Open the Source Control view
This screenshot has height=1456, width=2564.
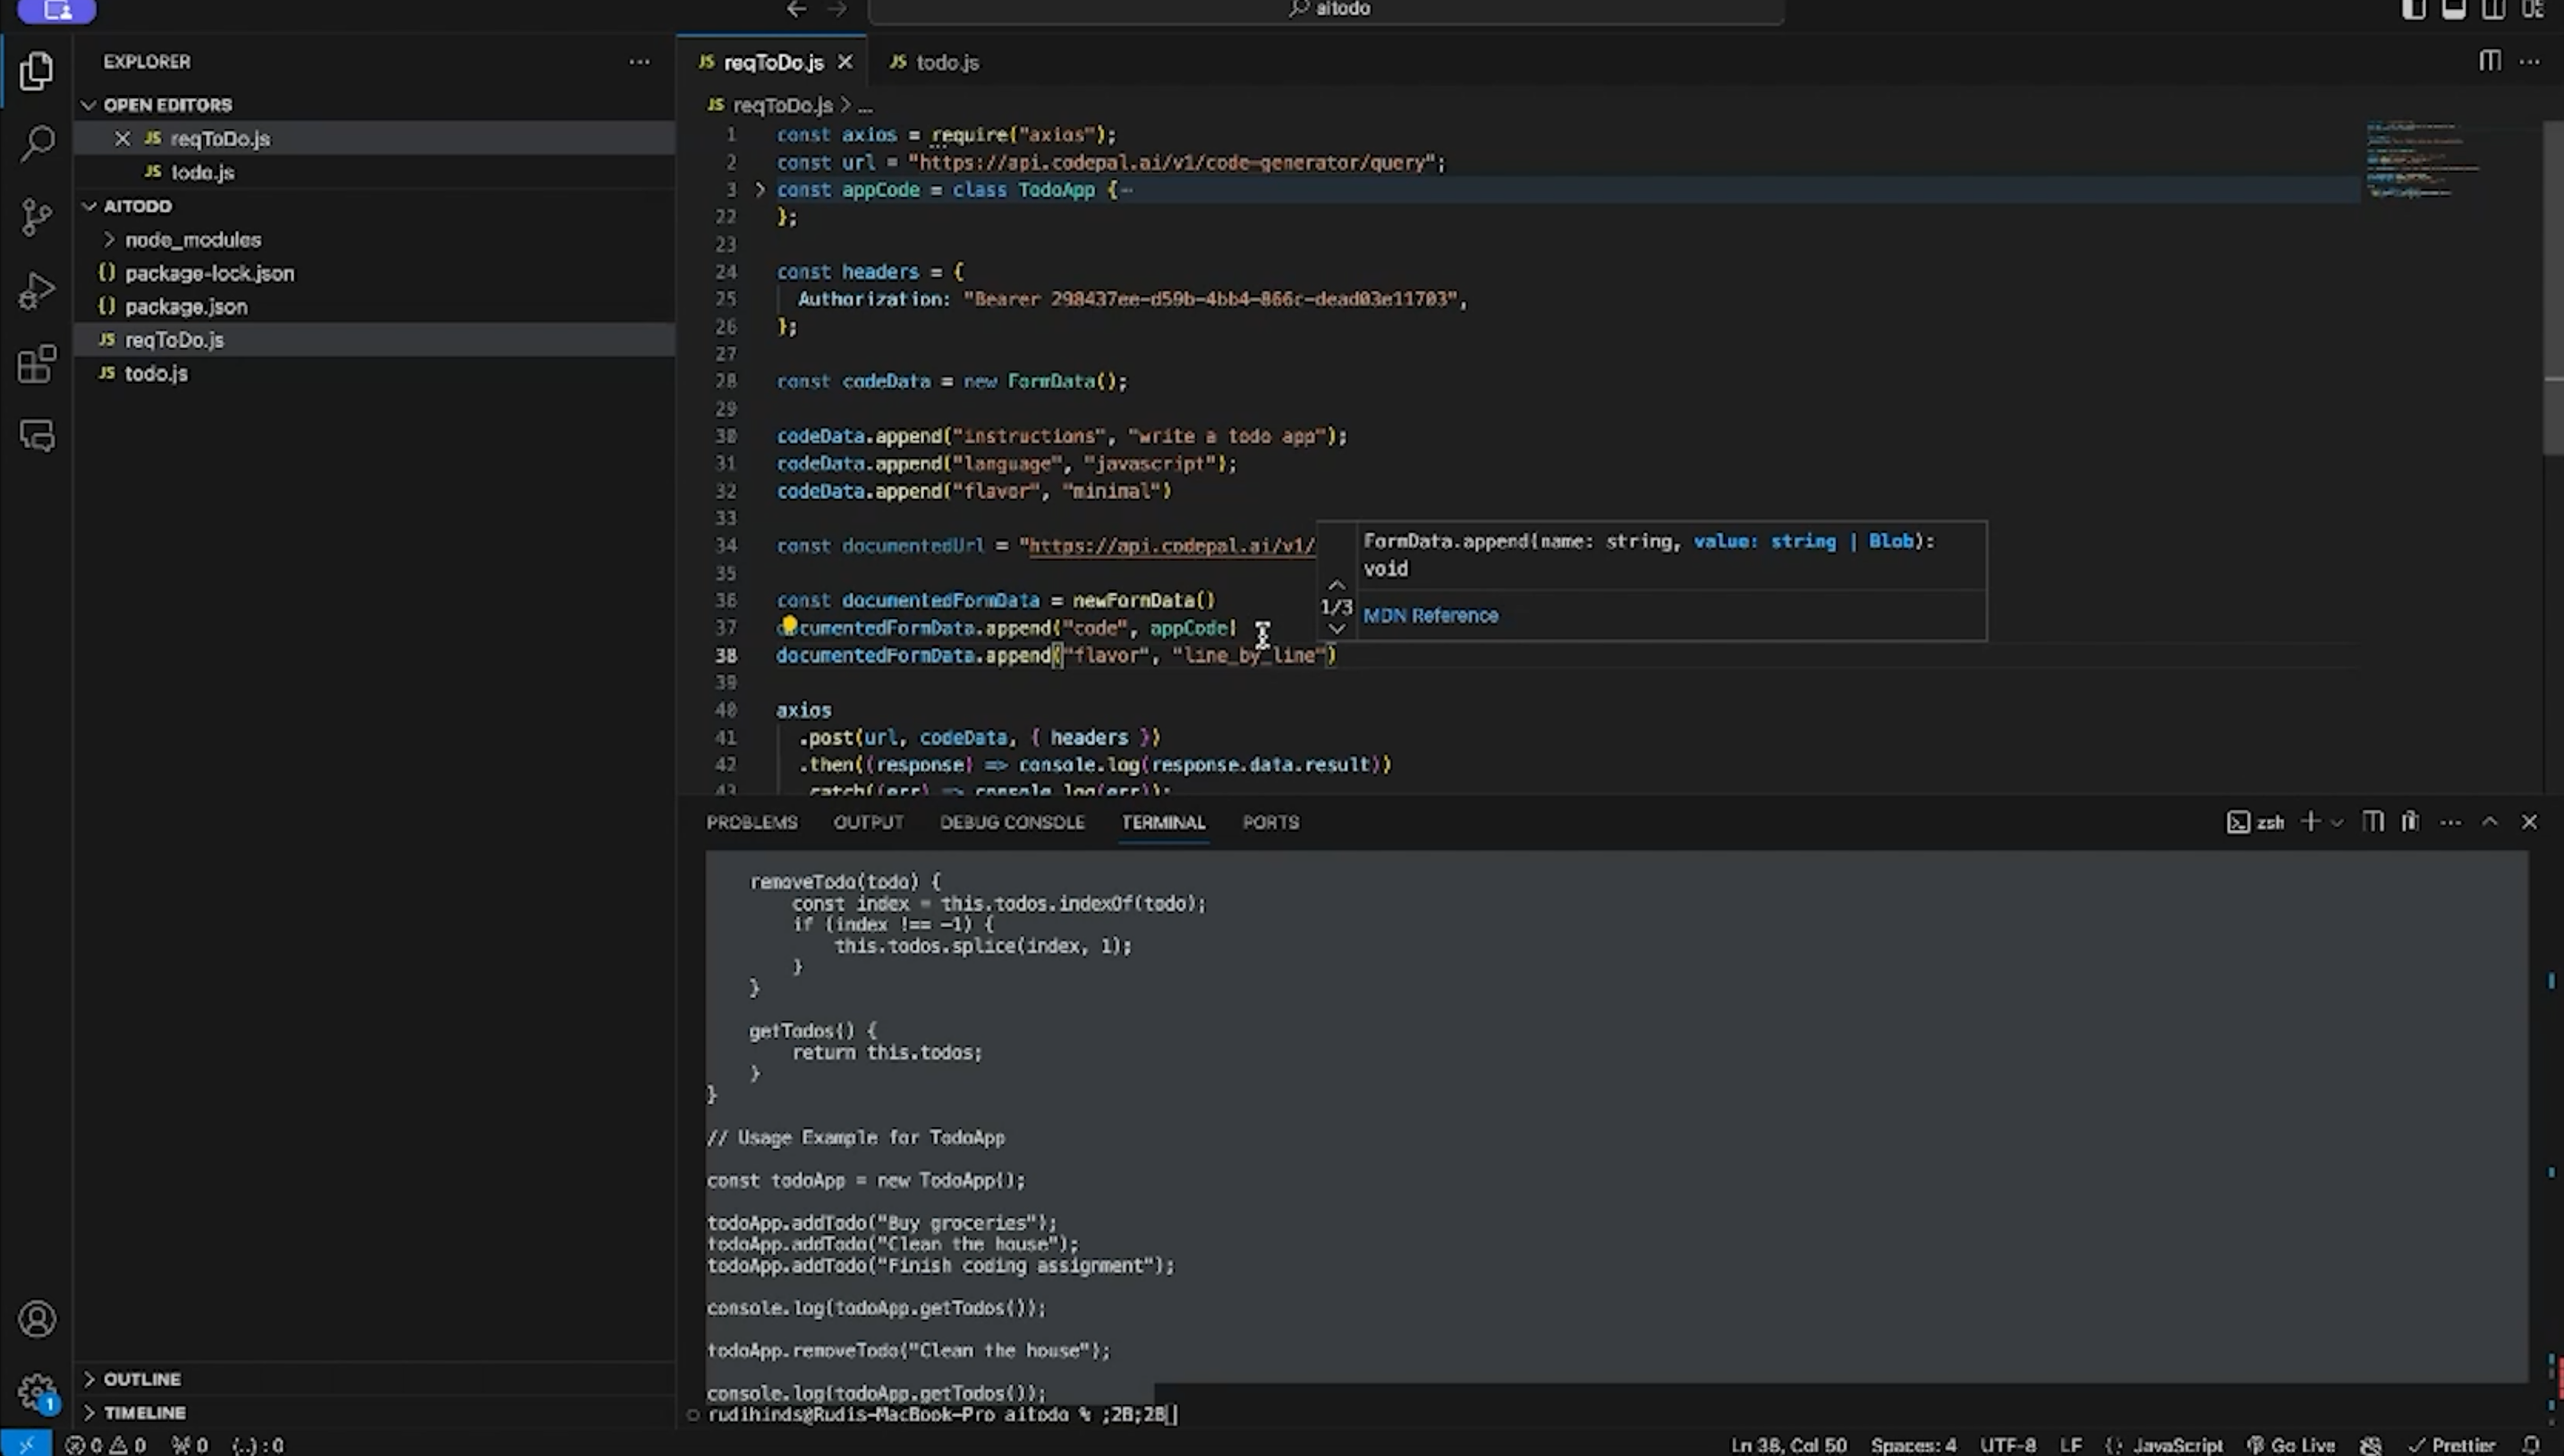37,216
